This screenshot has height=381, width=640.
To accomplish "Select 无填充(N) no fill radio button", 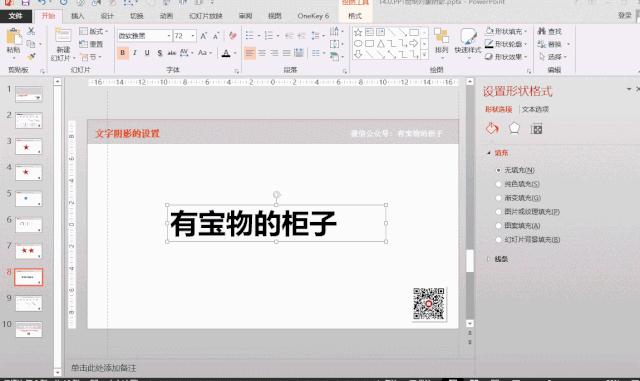I will point(498,170).
